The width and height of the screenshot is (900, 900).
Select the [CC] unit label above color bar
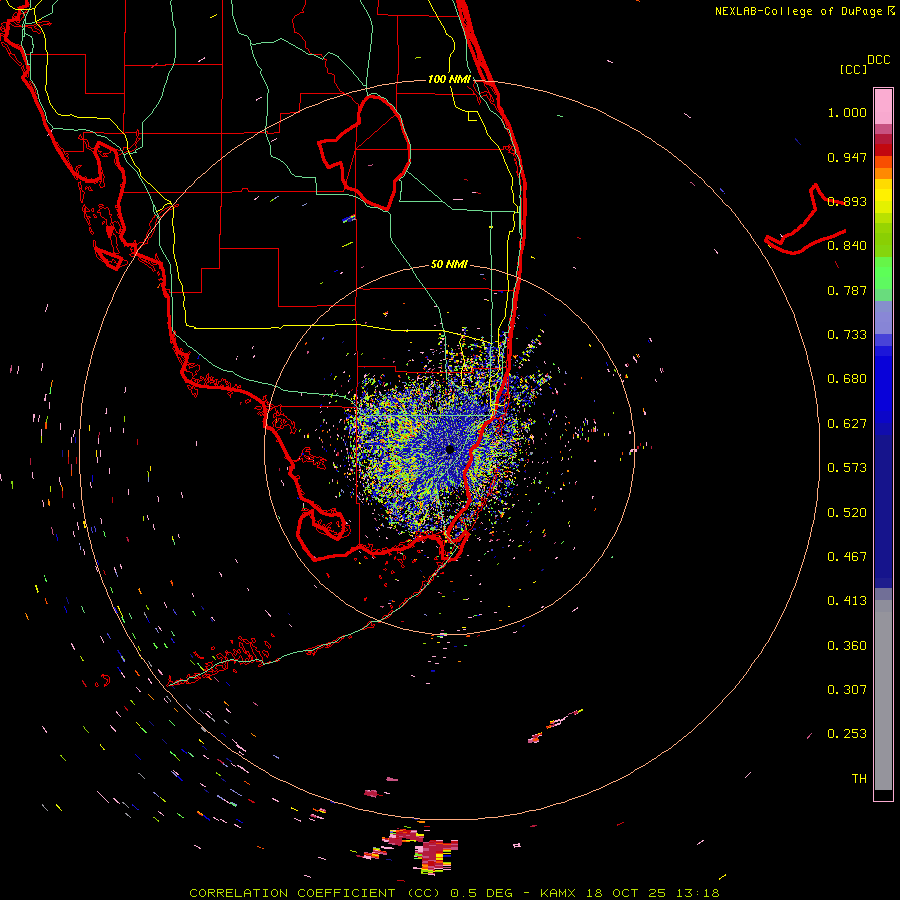853,69
